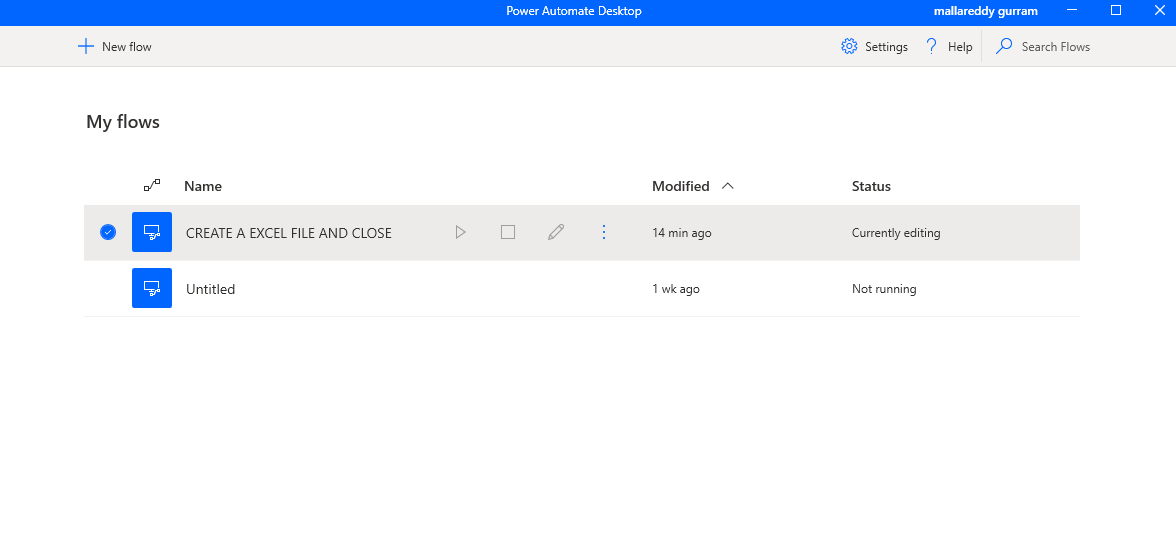Screen dimensions: 1176x533
Task: Uncheck the selected flow's round checkbox
Action: coord(108,232)
